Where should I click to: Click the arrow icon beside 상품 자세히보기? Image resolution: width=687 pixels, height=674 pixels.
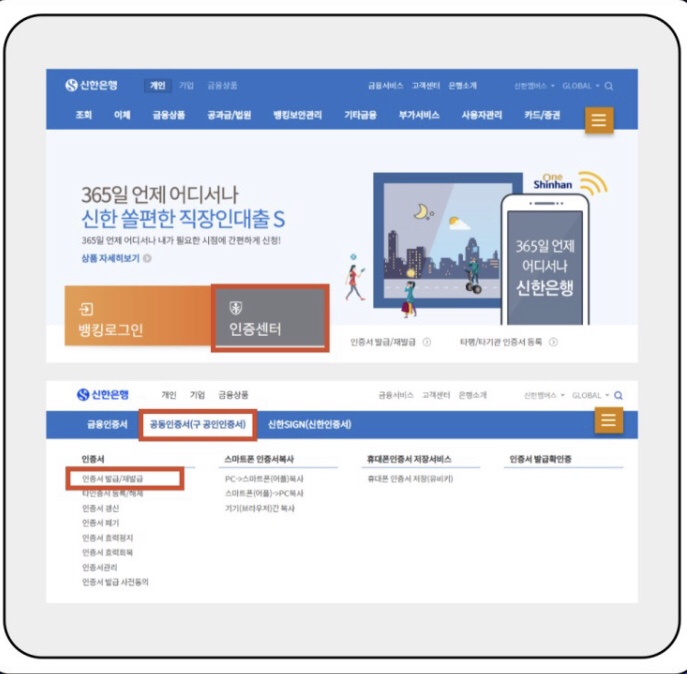click(147, 258)
